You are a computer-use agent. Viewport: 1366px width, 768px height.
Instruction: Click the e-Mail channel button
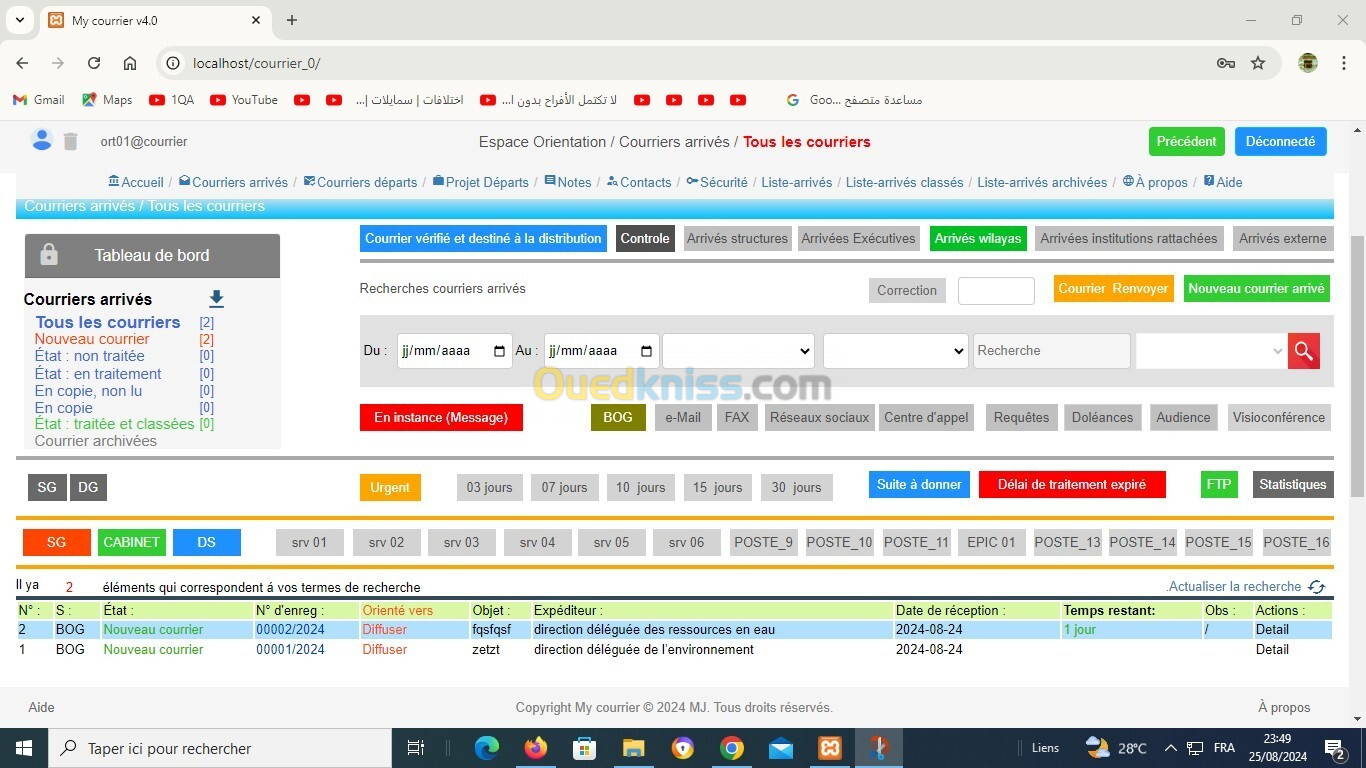click(x=682, y=417)
